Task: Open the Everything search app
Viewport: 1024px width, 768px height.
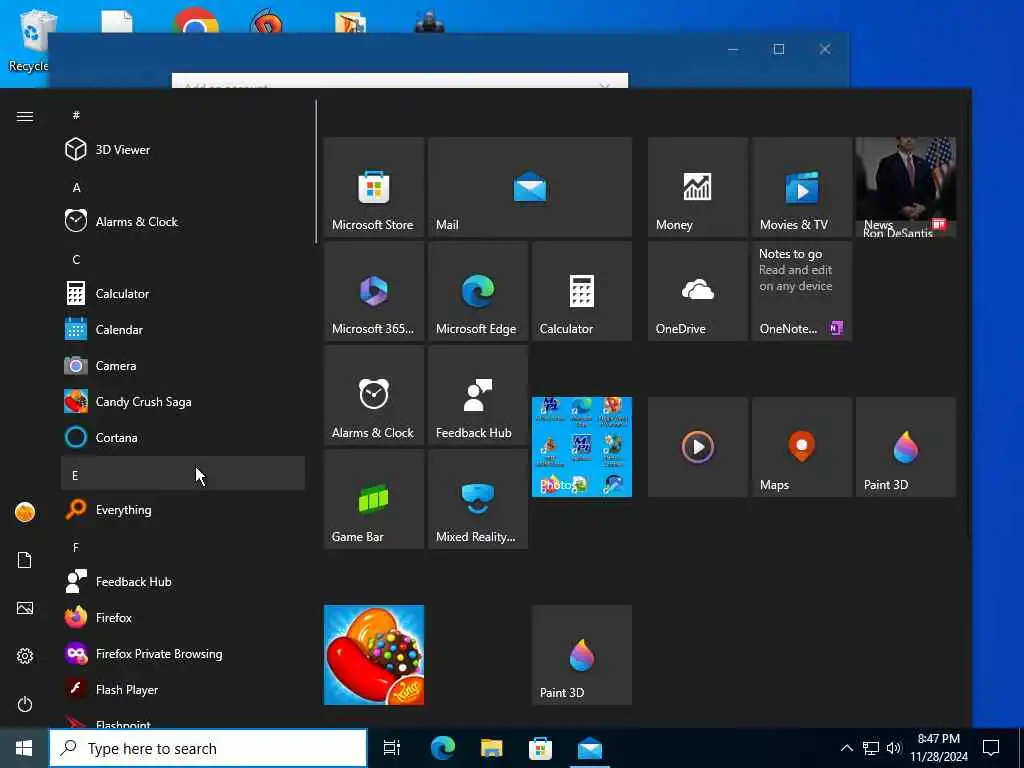Action: click(x=183, y=509)
